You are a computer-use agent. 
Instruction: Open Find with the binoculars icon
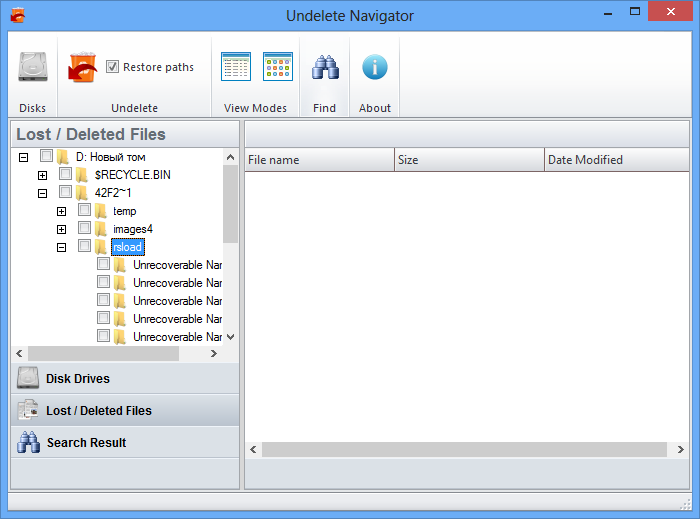coord(325,67)
